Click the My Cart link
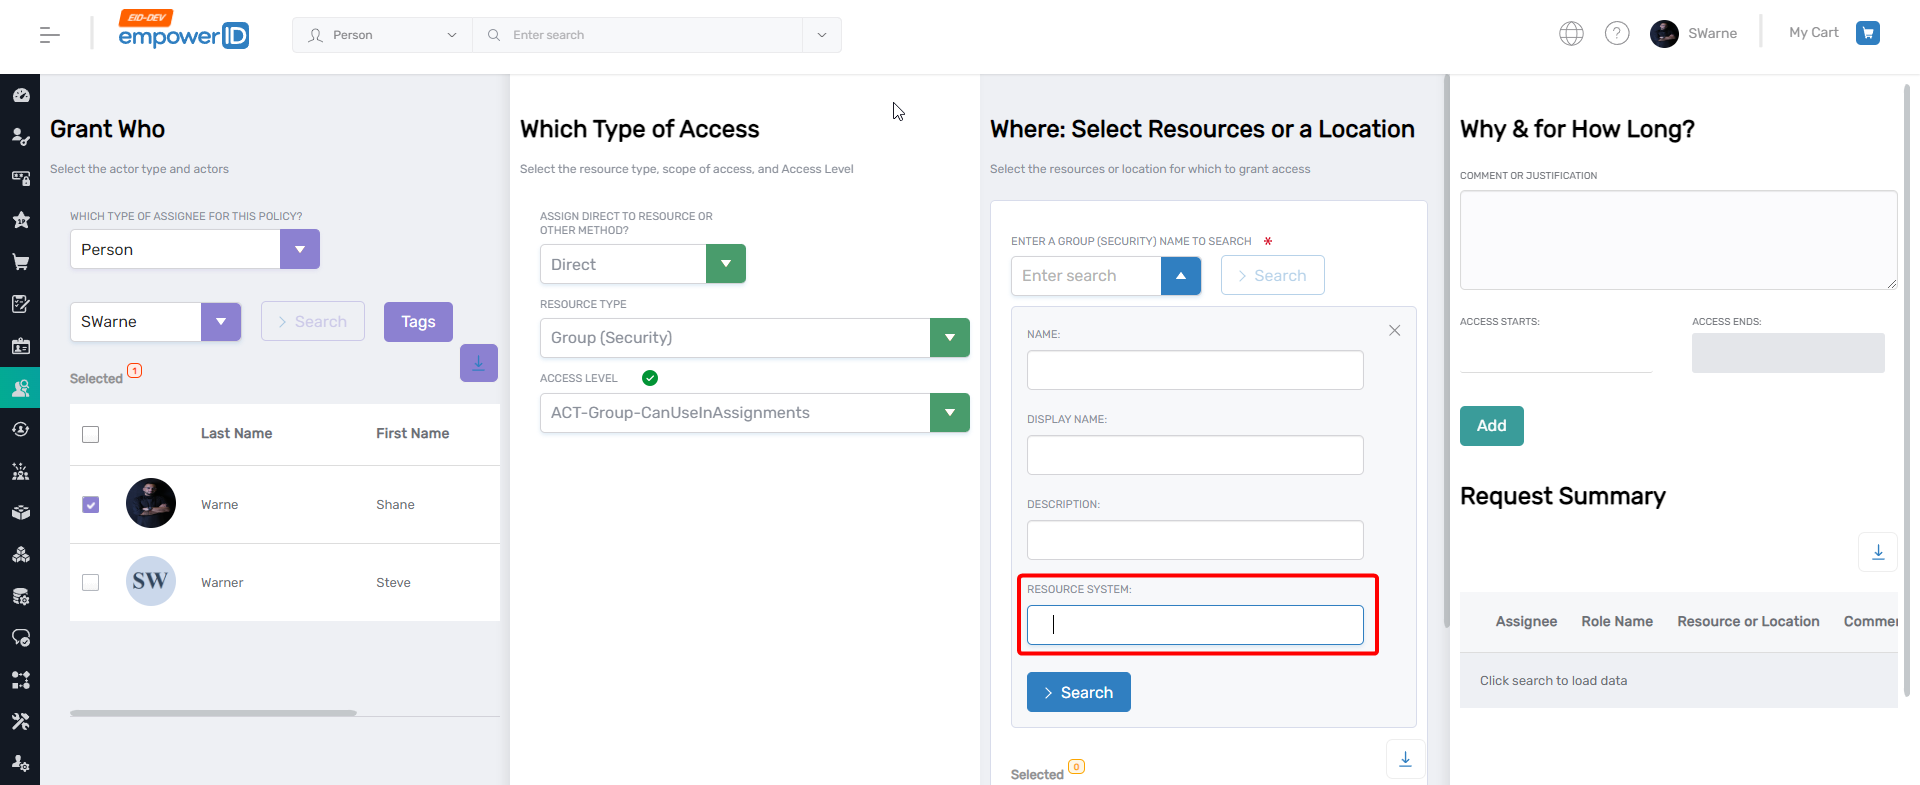This screenshot has width=1920, height=785. 1814,33
